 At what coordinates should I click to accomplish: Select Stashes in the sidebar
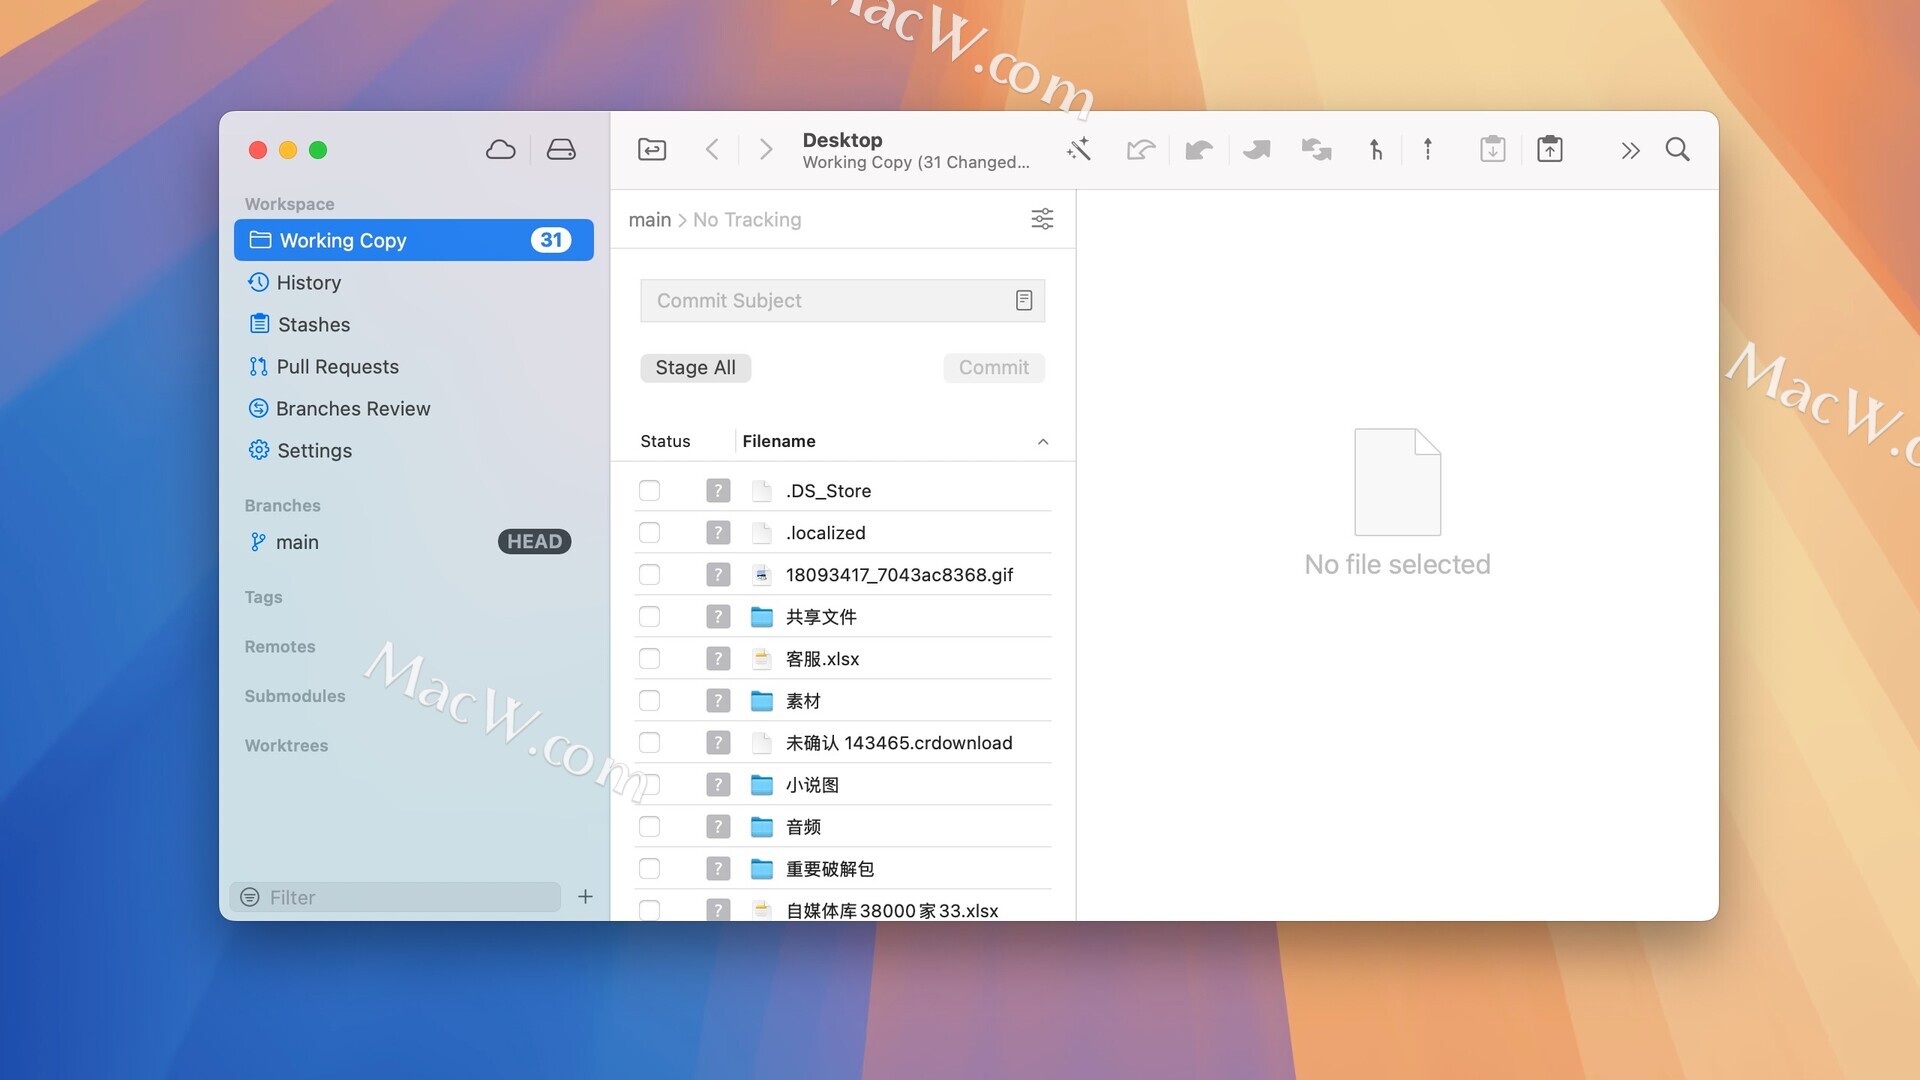coord(313,325)
